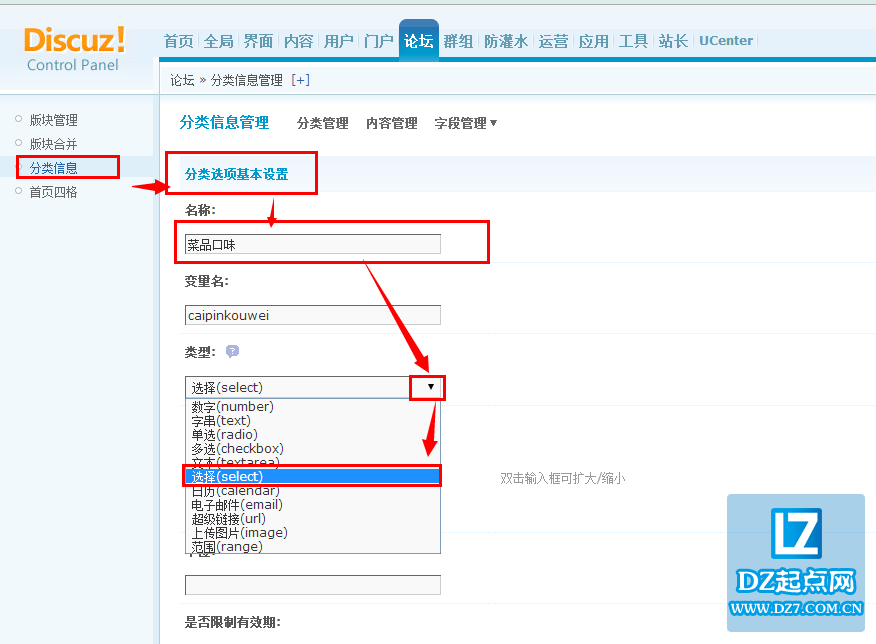Click the [+] link in breadcrumb

click(x=301, y=80)
